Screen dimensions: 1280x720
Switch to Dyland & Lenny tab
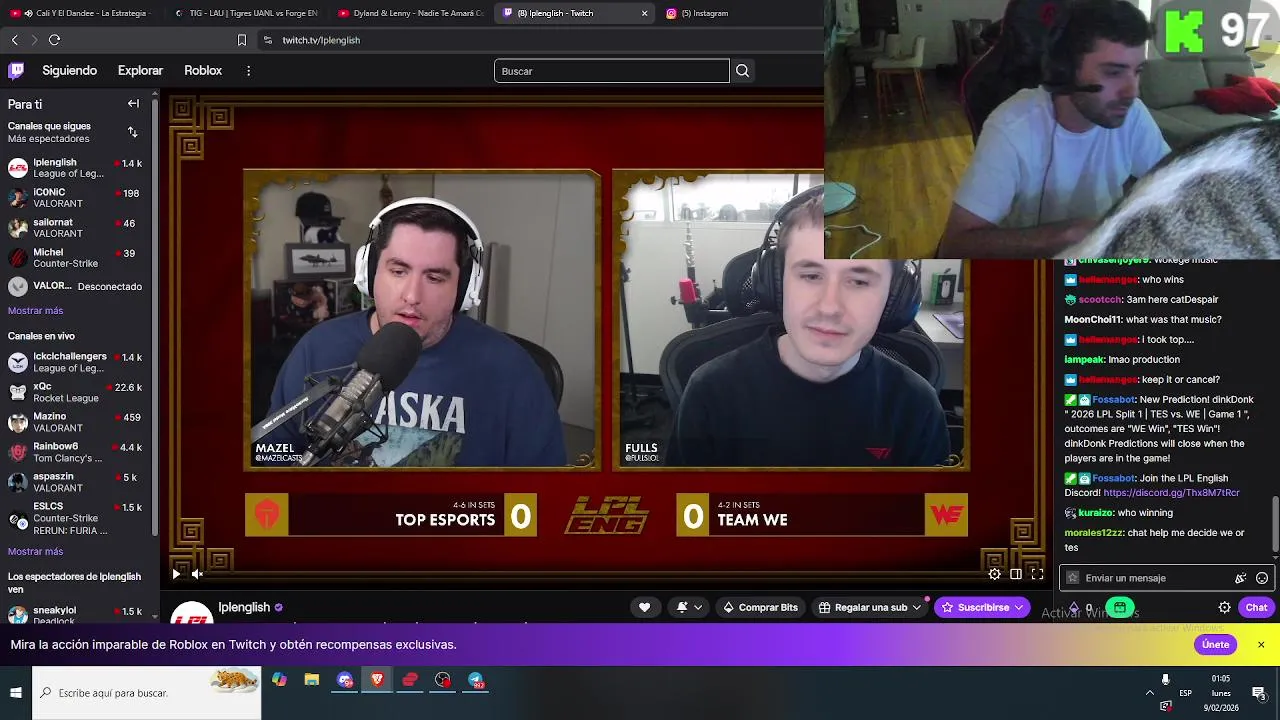[411, 13]
